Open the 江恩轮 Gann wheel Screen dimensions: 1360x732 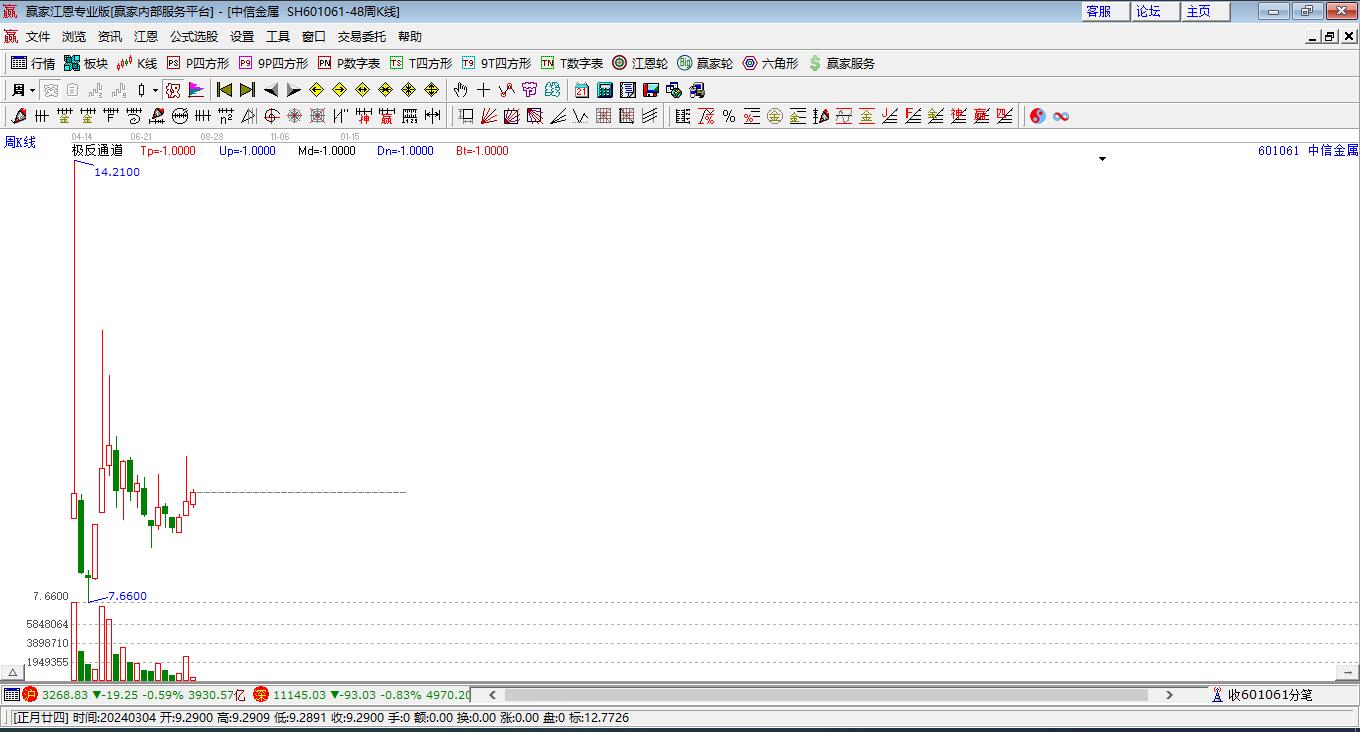coord(640,63)
